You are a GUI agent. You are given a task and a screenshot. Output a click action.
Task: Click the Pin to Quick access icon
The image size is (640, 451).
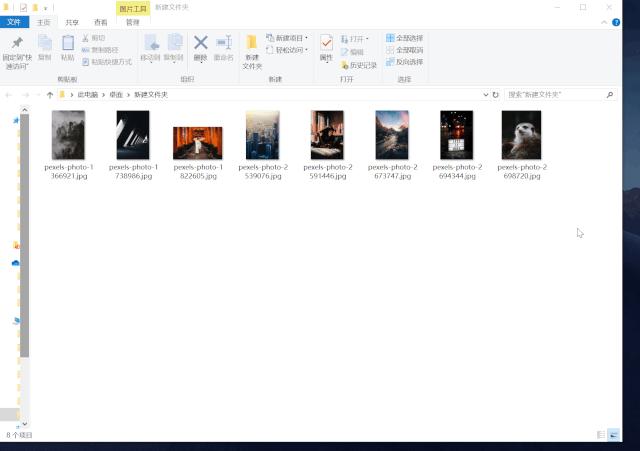(x=17, y=43)
